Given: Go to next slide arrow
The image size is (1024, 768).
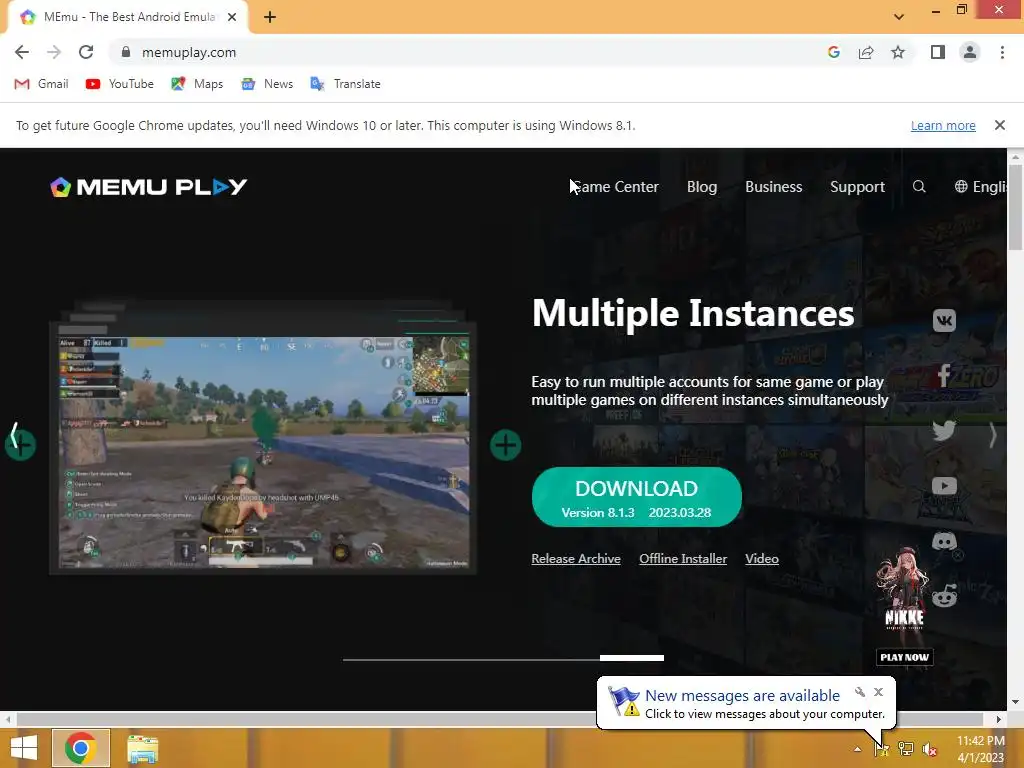Looking at the screenshot, I should [x=993, y=435].
